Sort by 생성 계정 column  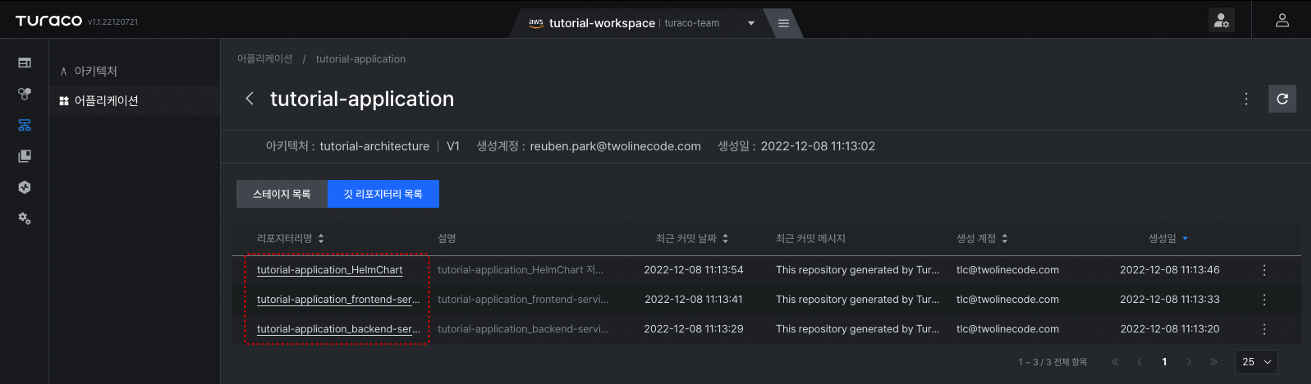[982, 239]
